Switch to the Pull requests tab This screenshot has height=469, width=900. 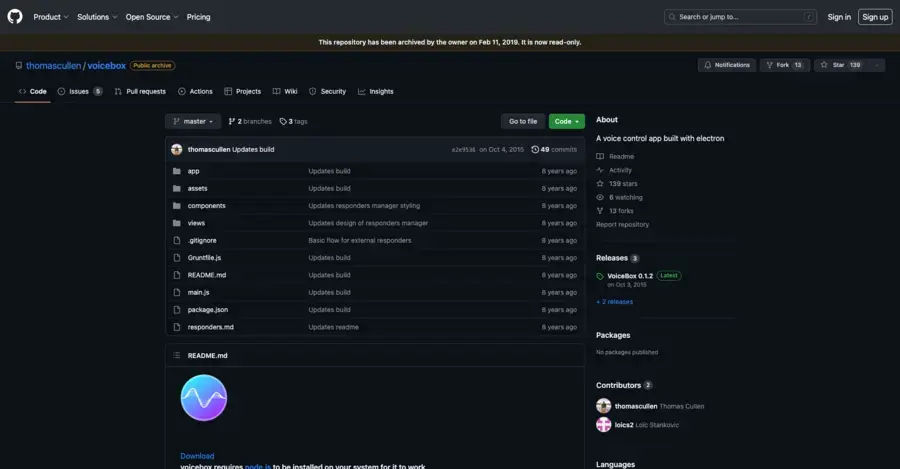click(x=140, y=91)
